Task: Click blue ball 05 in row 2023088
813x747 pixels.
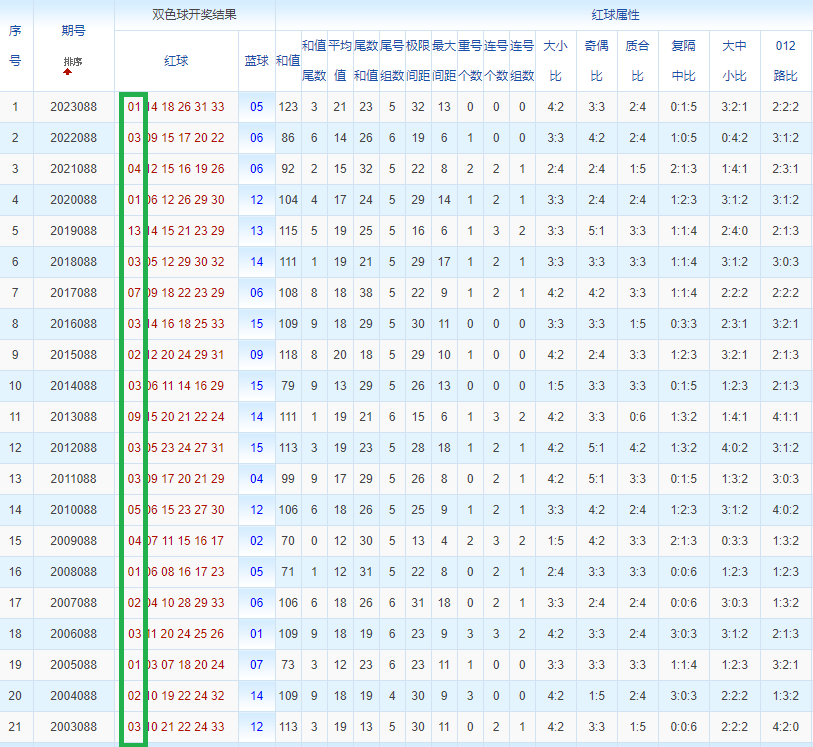Action: click(x=257, y=107)
